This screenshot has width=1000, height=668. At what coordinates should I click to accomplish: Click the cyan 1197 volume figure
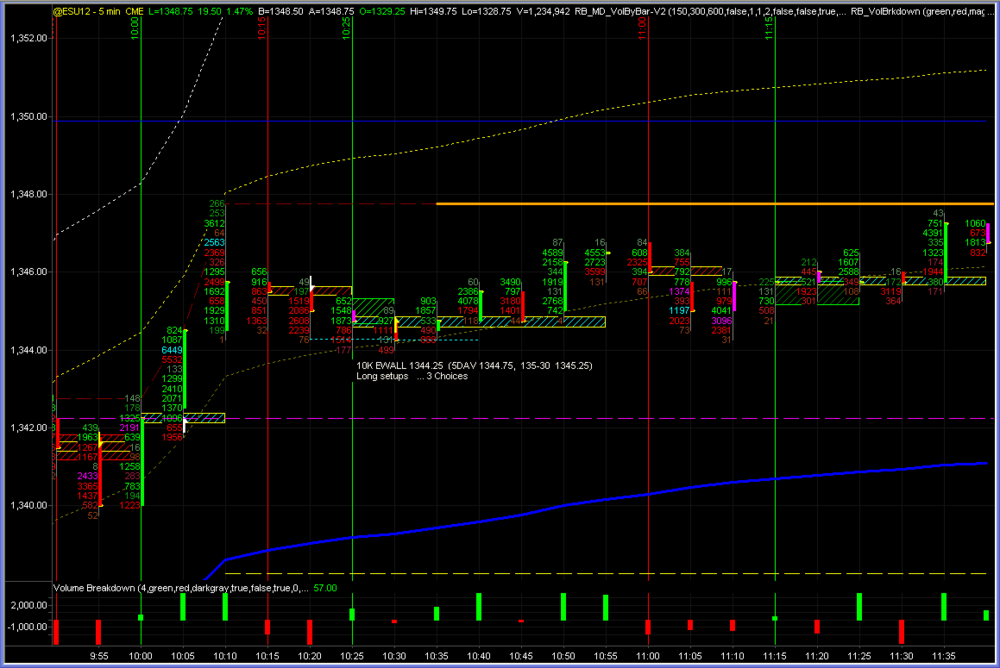click(679, 311)
